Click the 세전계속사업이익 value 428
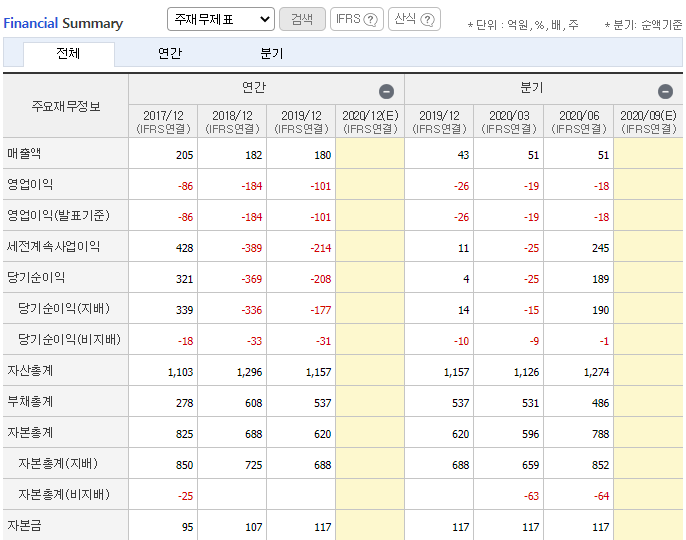This screenshot has height=540, width=686. click(x=185, y=248)
